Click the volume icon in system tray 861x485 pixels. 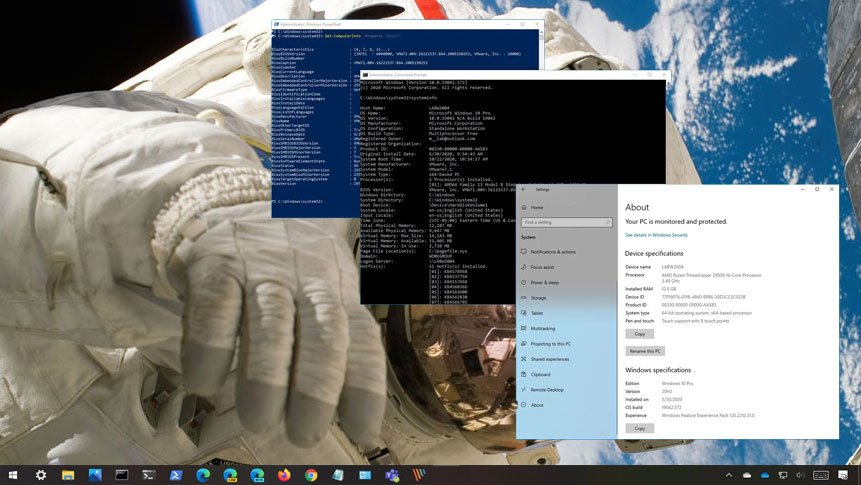(801, 475)
